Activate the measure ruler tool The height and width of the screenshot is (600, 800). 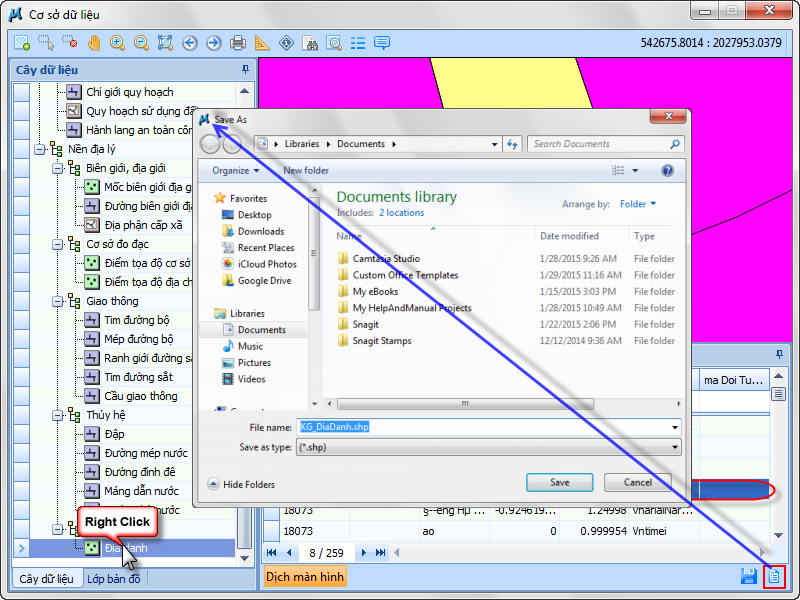(x=262, y=43)
